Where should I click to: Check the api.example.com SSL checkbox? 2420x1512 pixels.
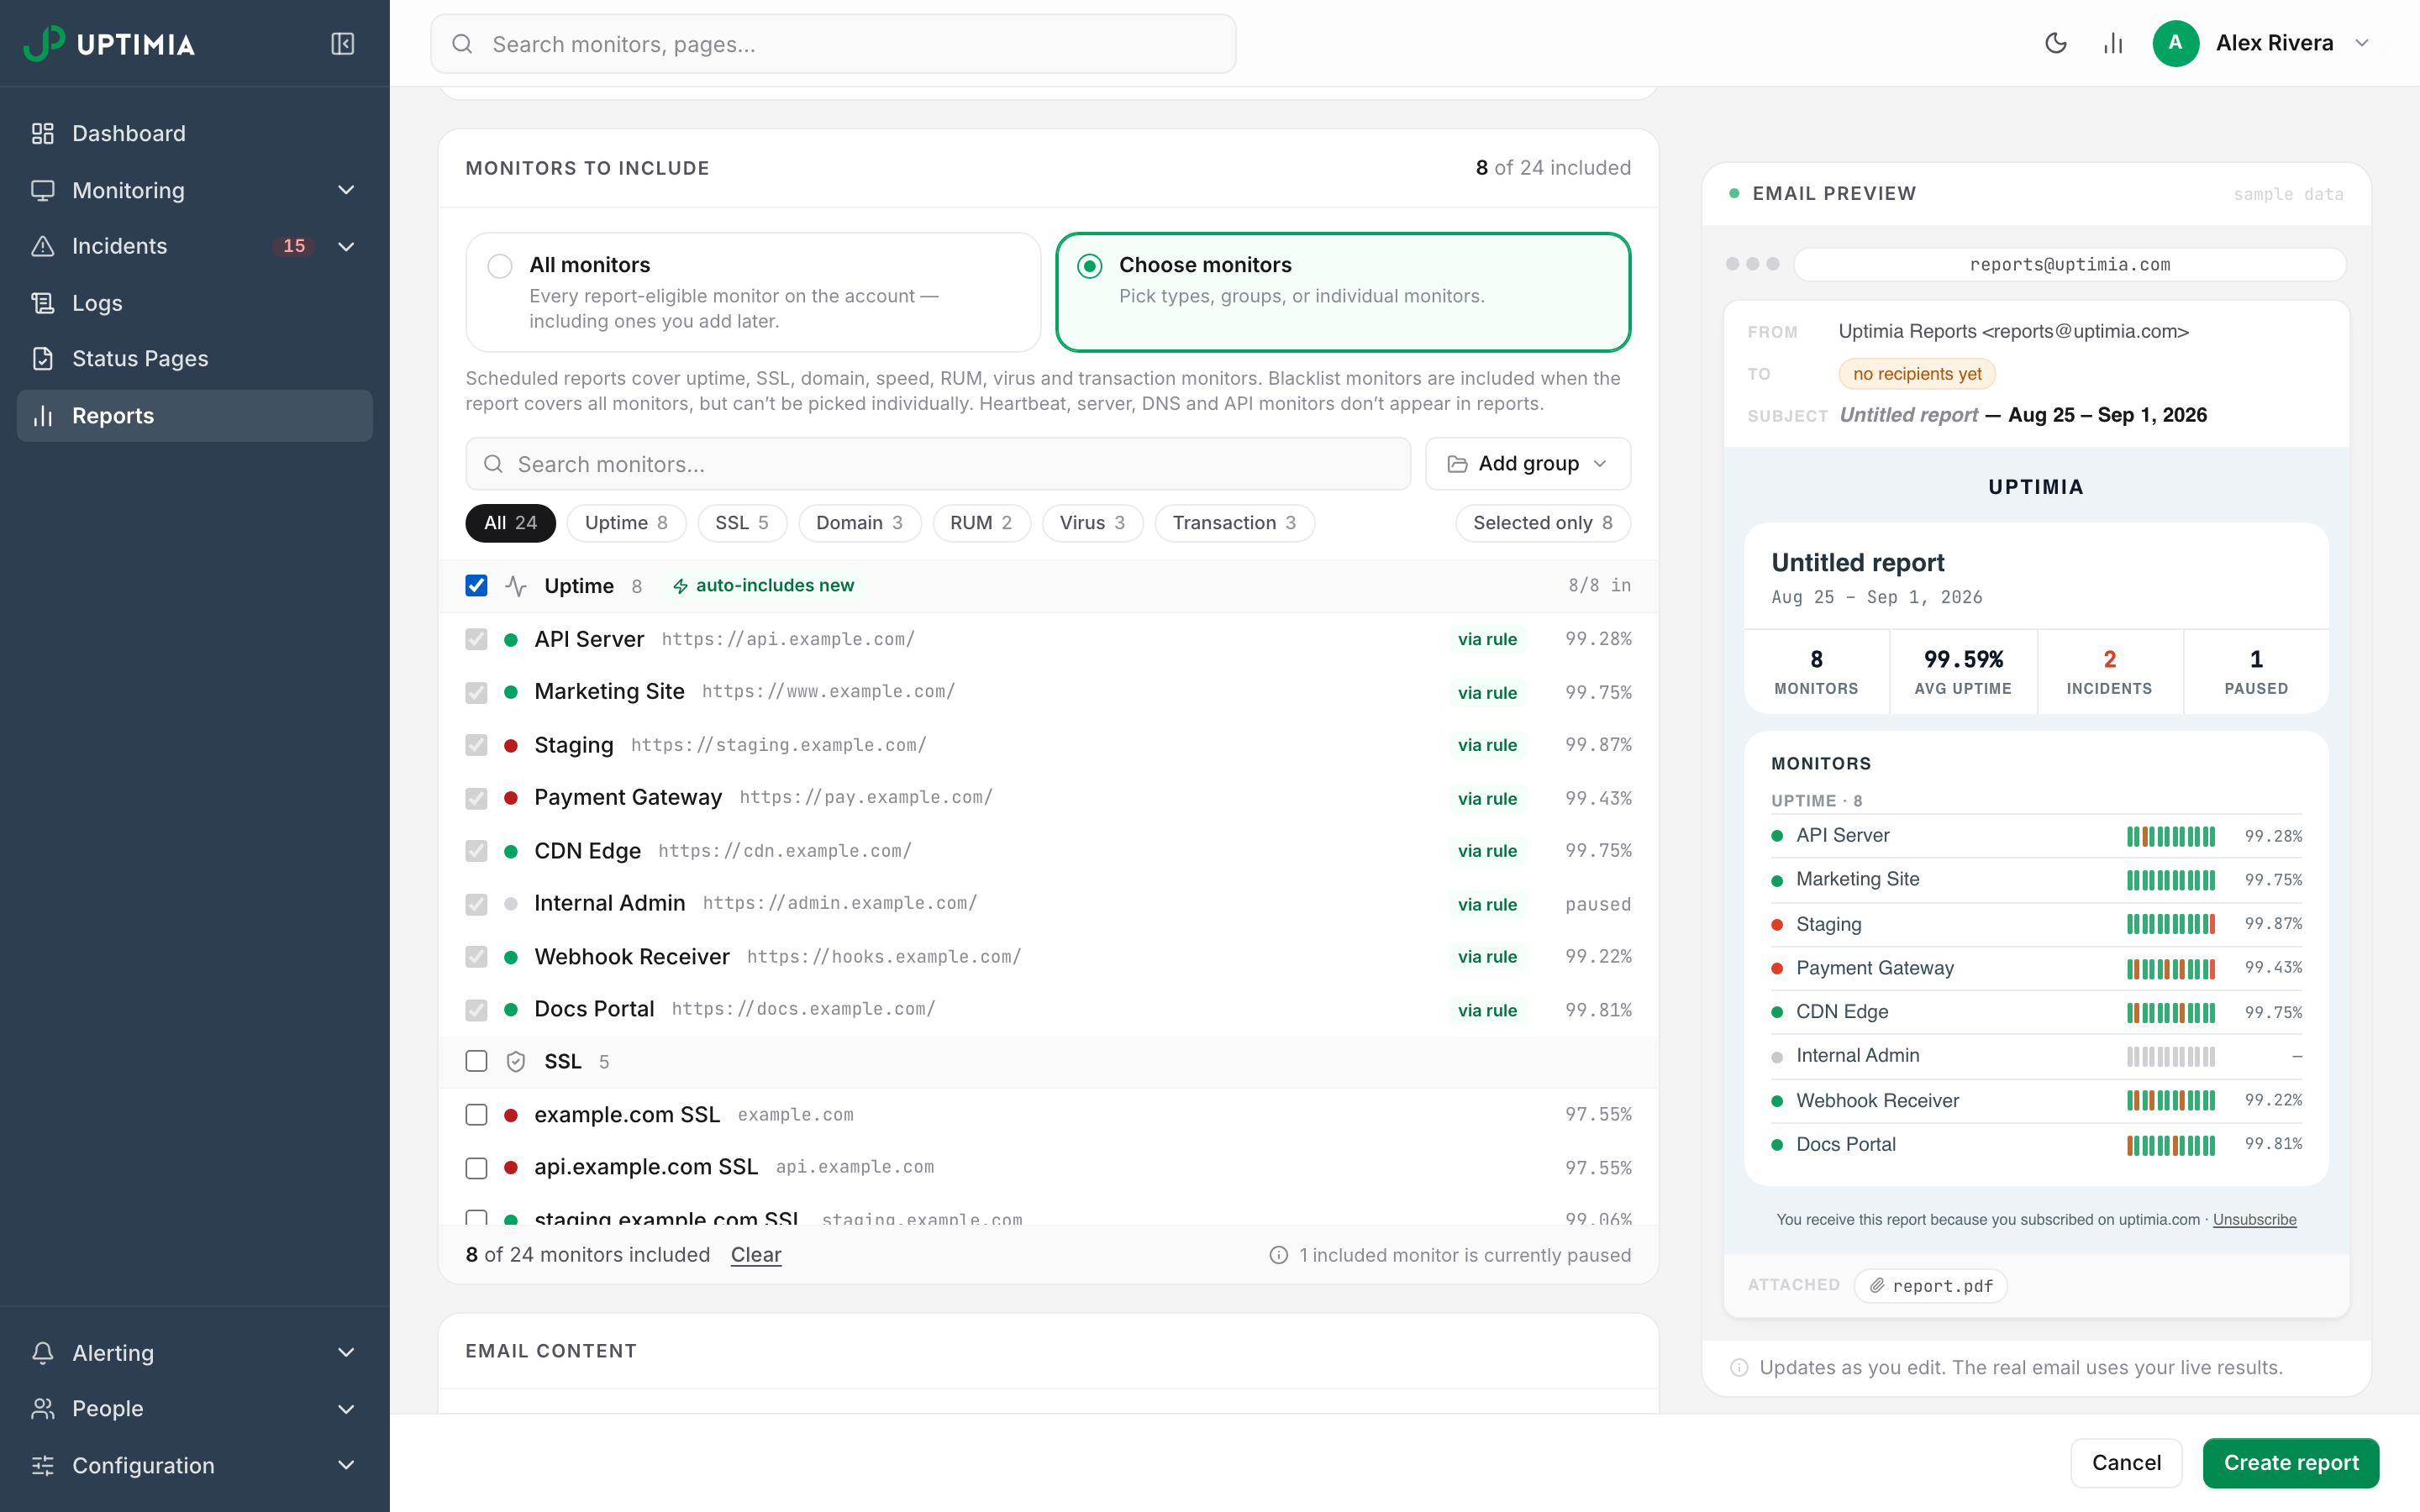(477, 1168)
